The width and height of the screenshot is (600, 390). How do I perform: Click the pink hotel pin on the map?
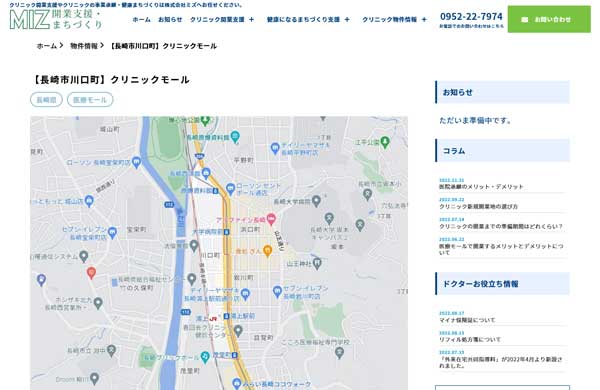pos(271,219)
